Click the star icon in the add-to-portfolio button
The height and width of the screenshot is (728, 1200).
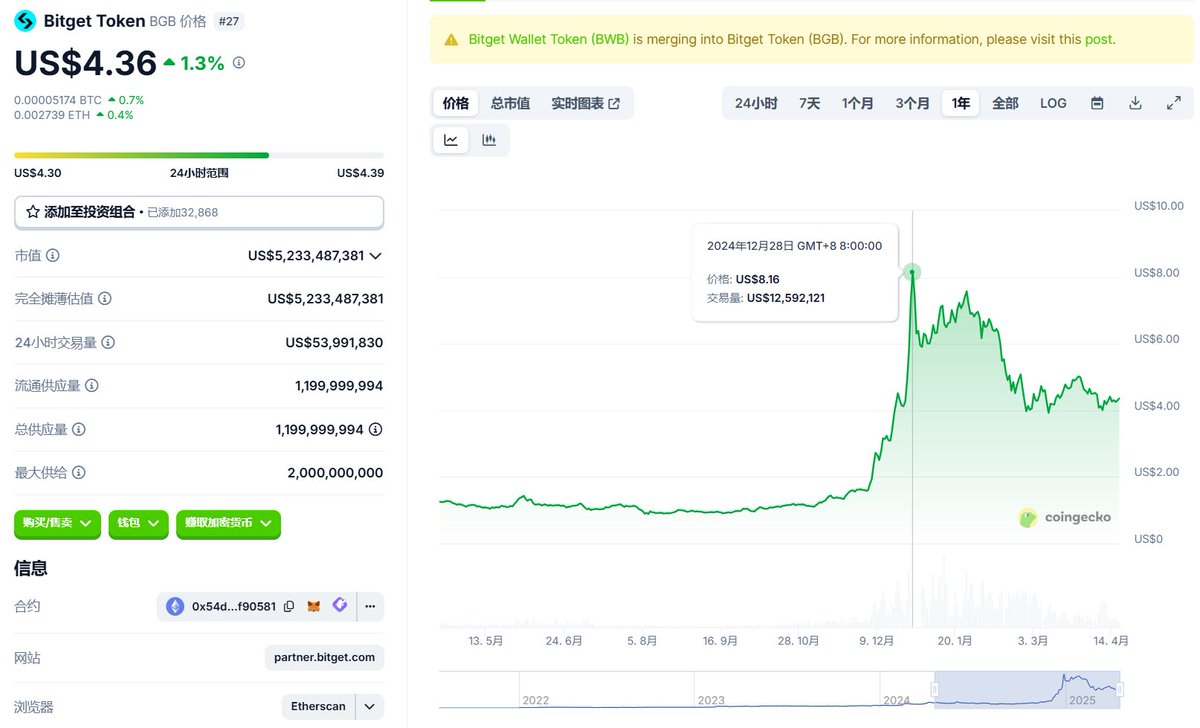pos(33,212)
